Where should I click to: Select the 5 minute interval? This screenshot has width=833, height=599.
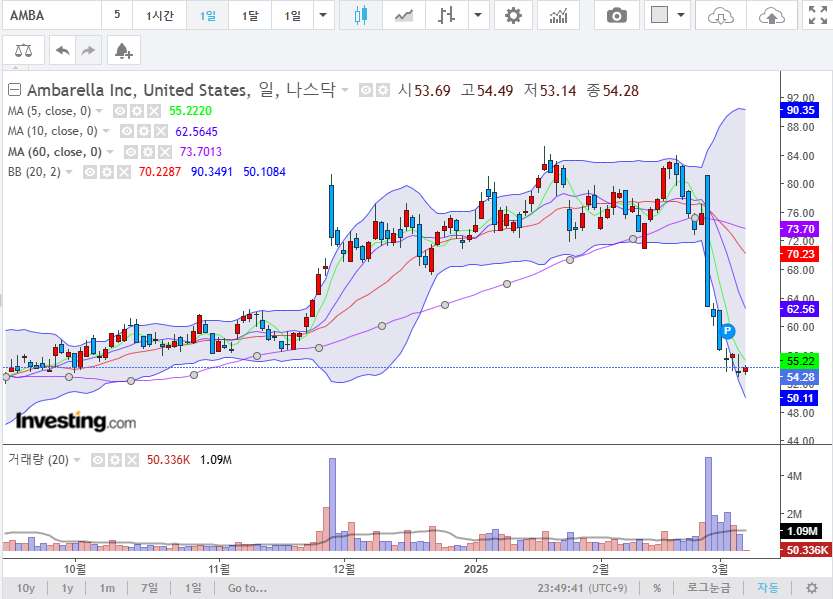pyautogui.click(x=117, y=15)
